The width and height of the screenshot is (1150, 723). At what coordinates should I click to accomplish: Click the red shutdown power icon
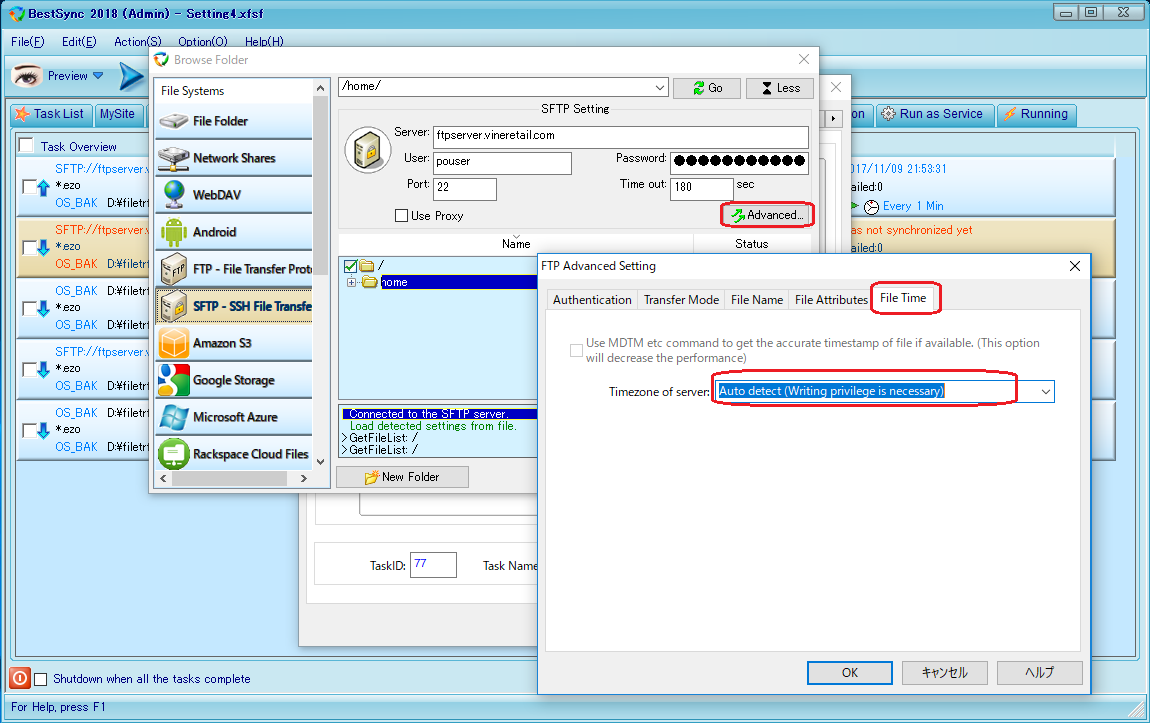tap(20, 678)
